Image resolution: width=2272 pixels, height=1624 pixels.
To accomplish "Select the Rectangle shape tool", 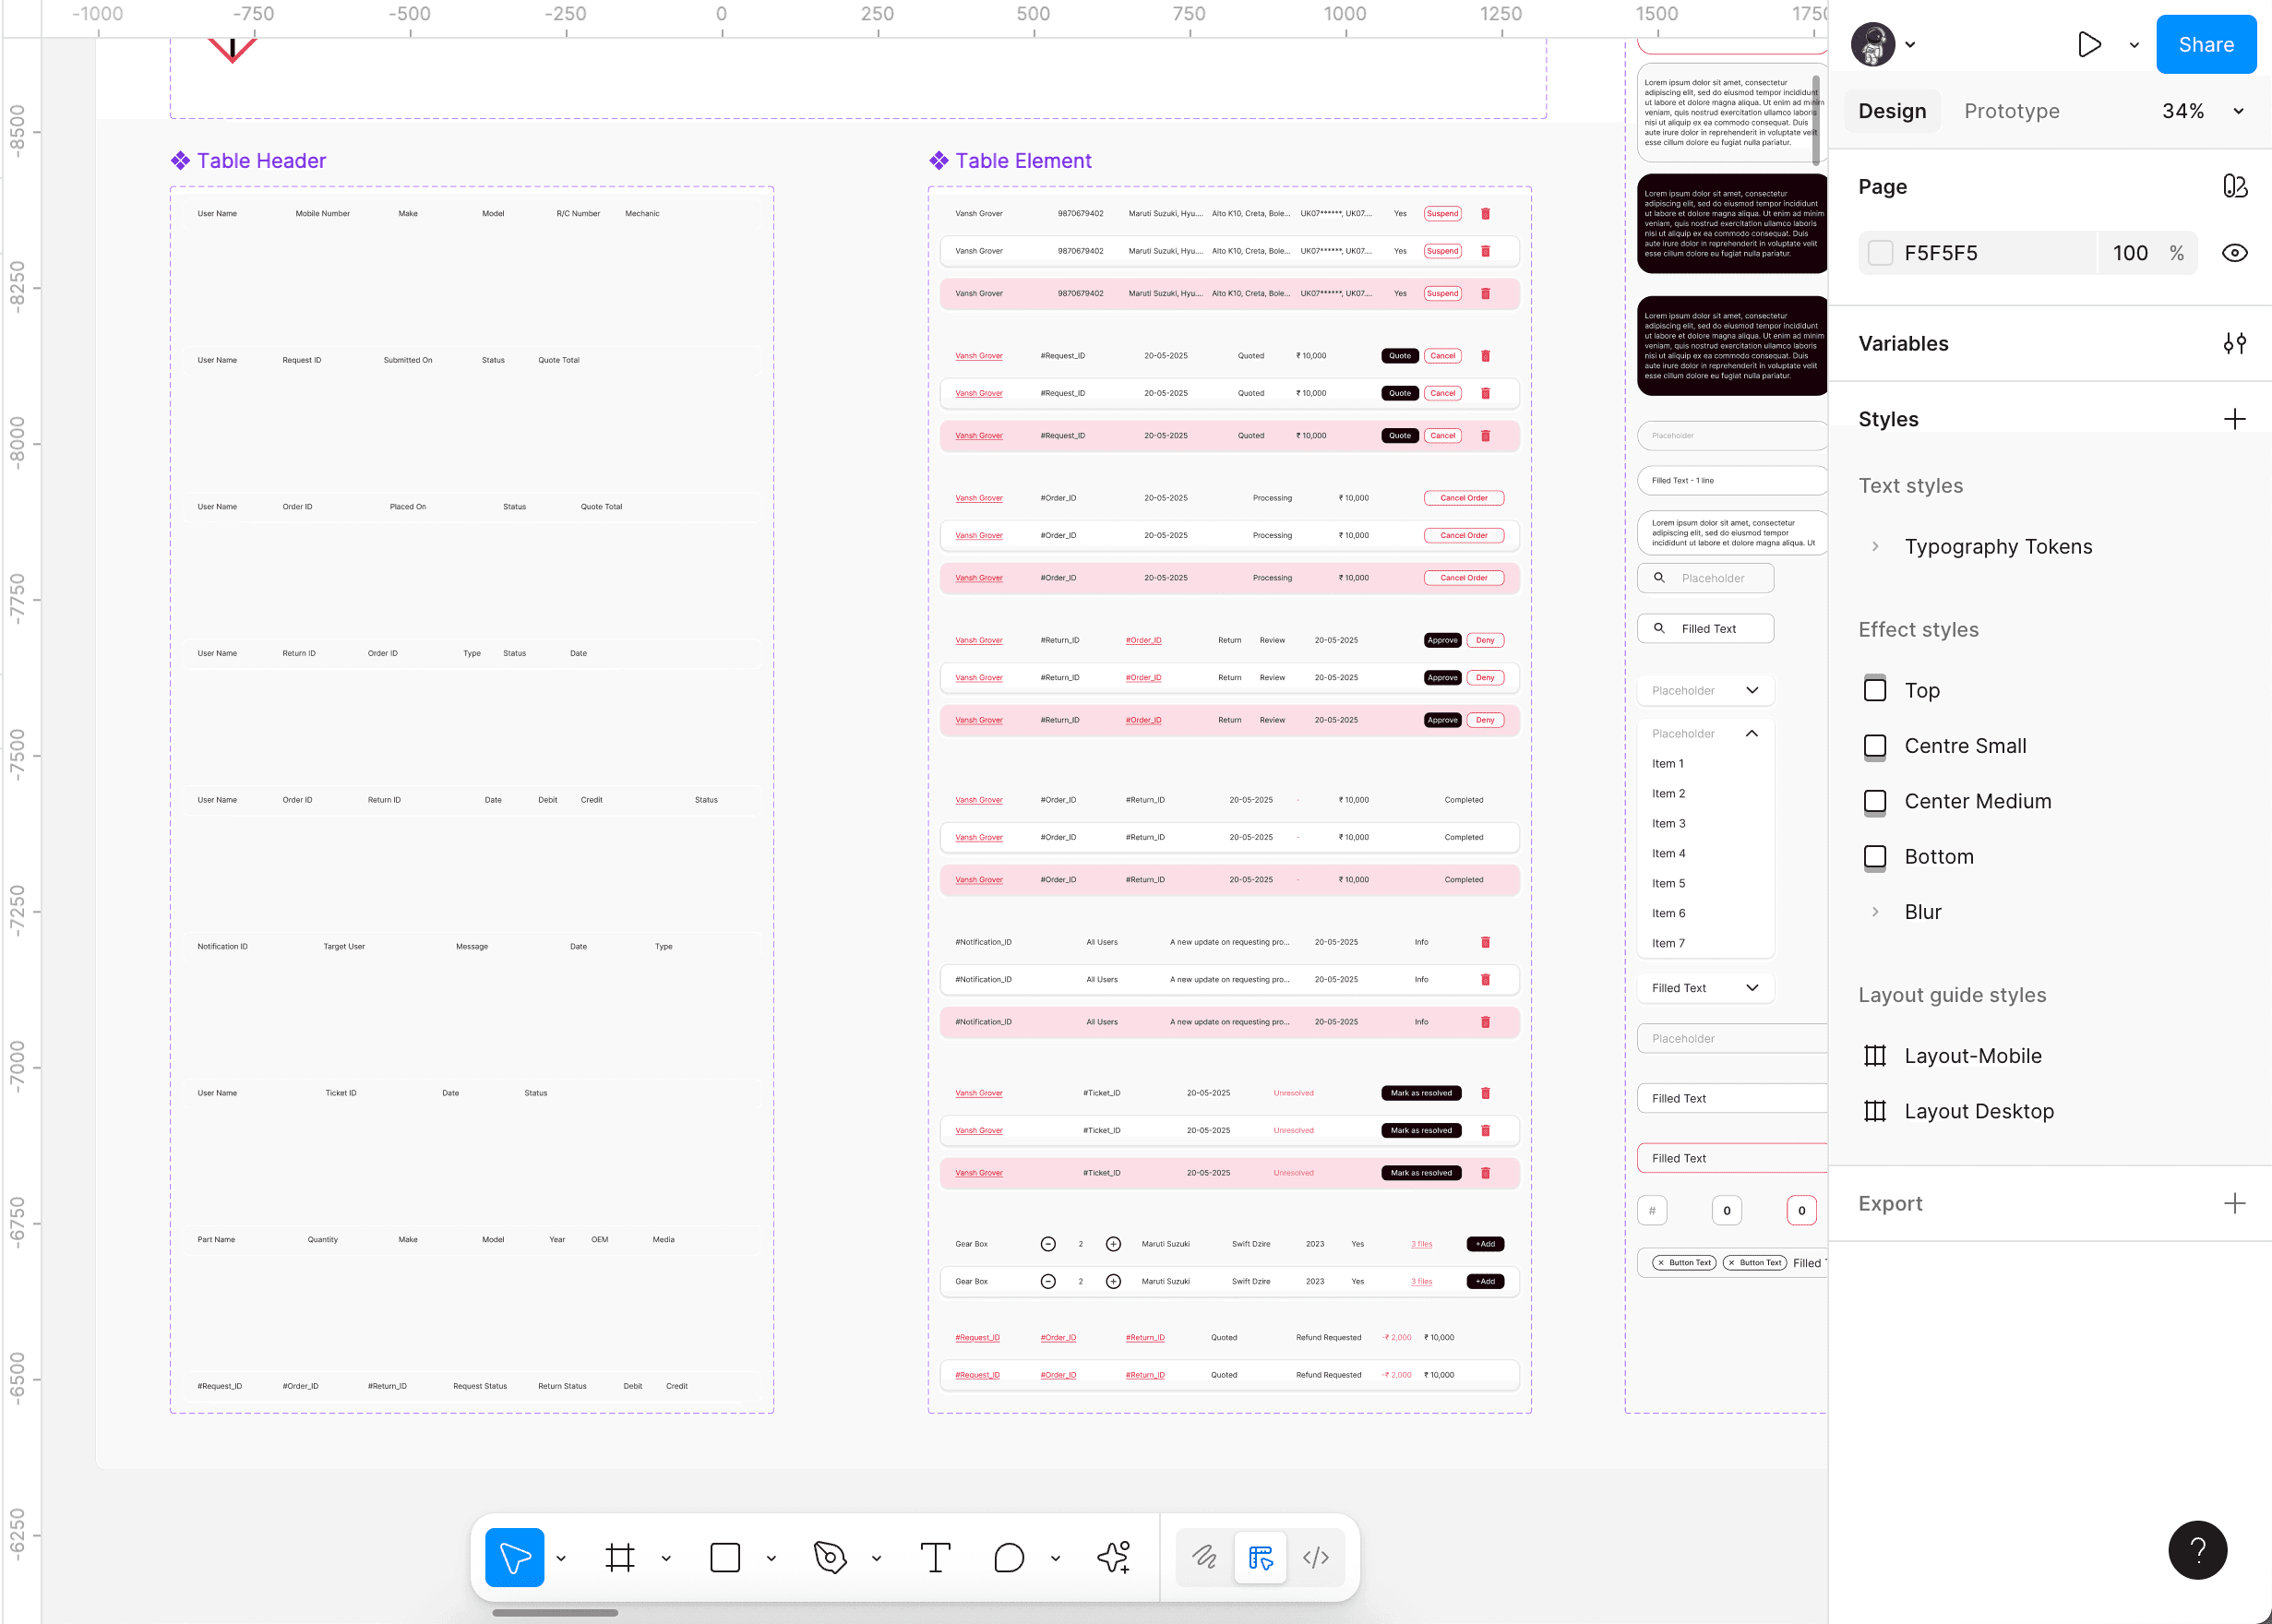I will point(725,1557).
